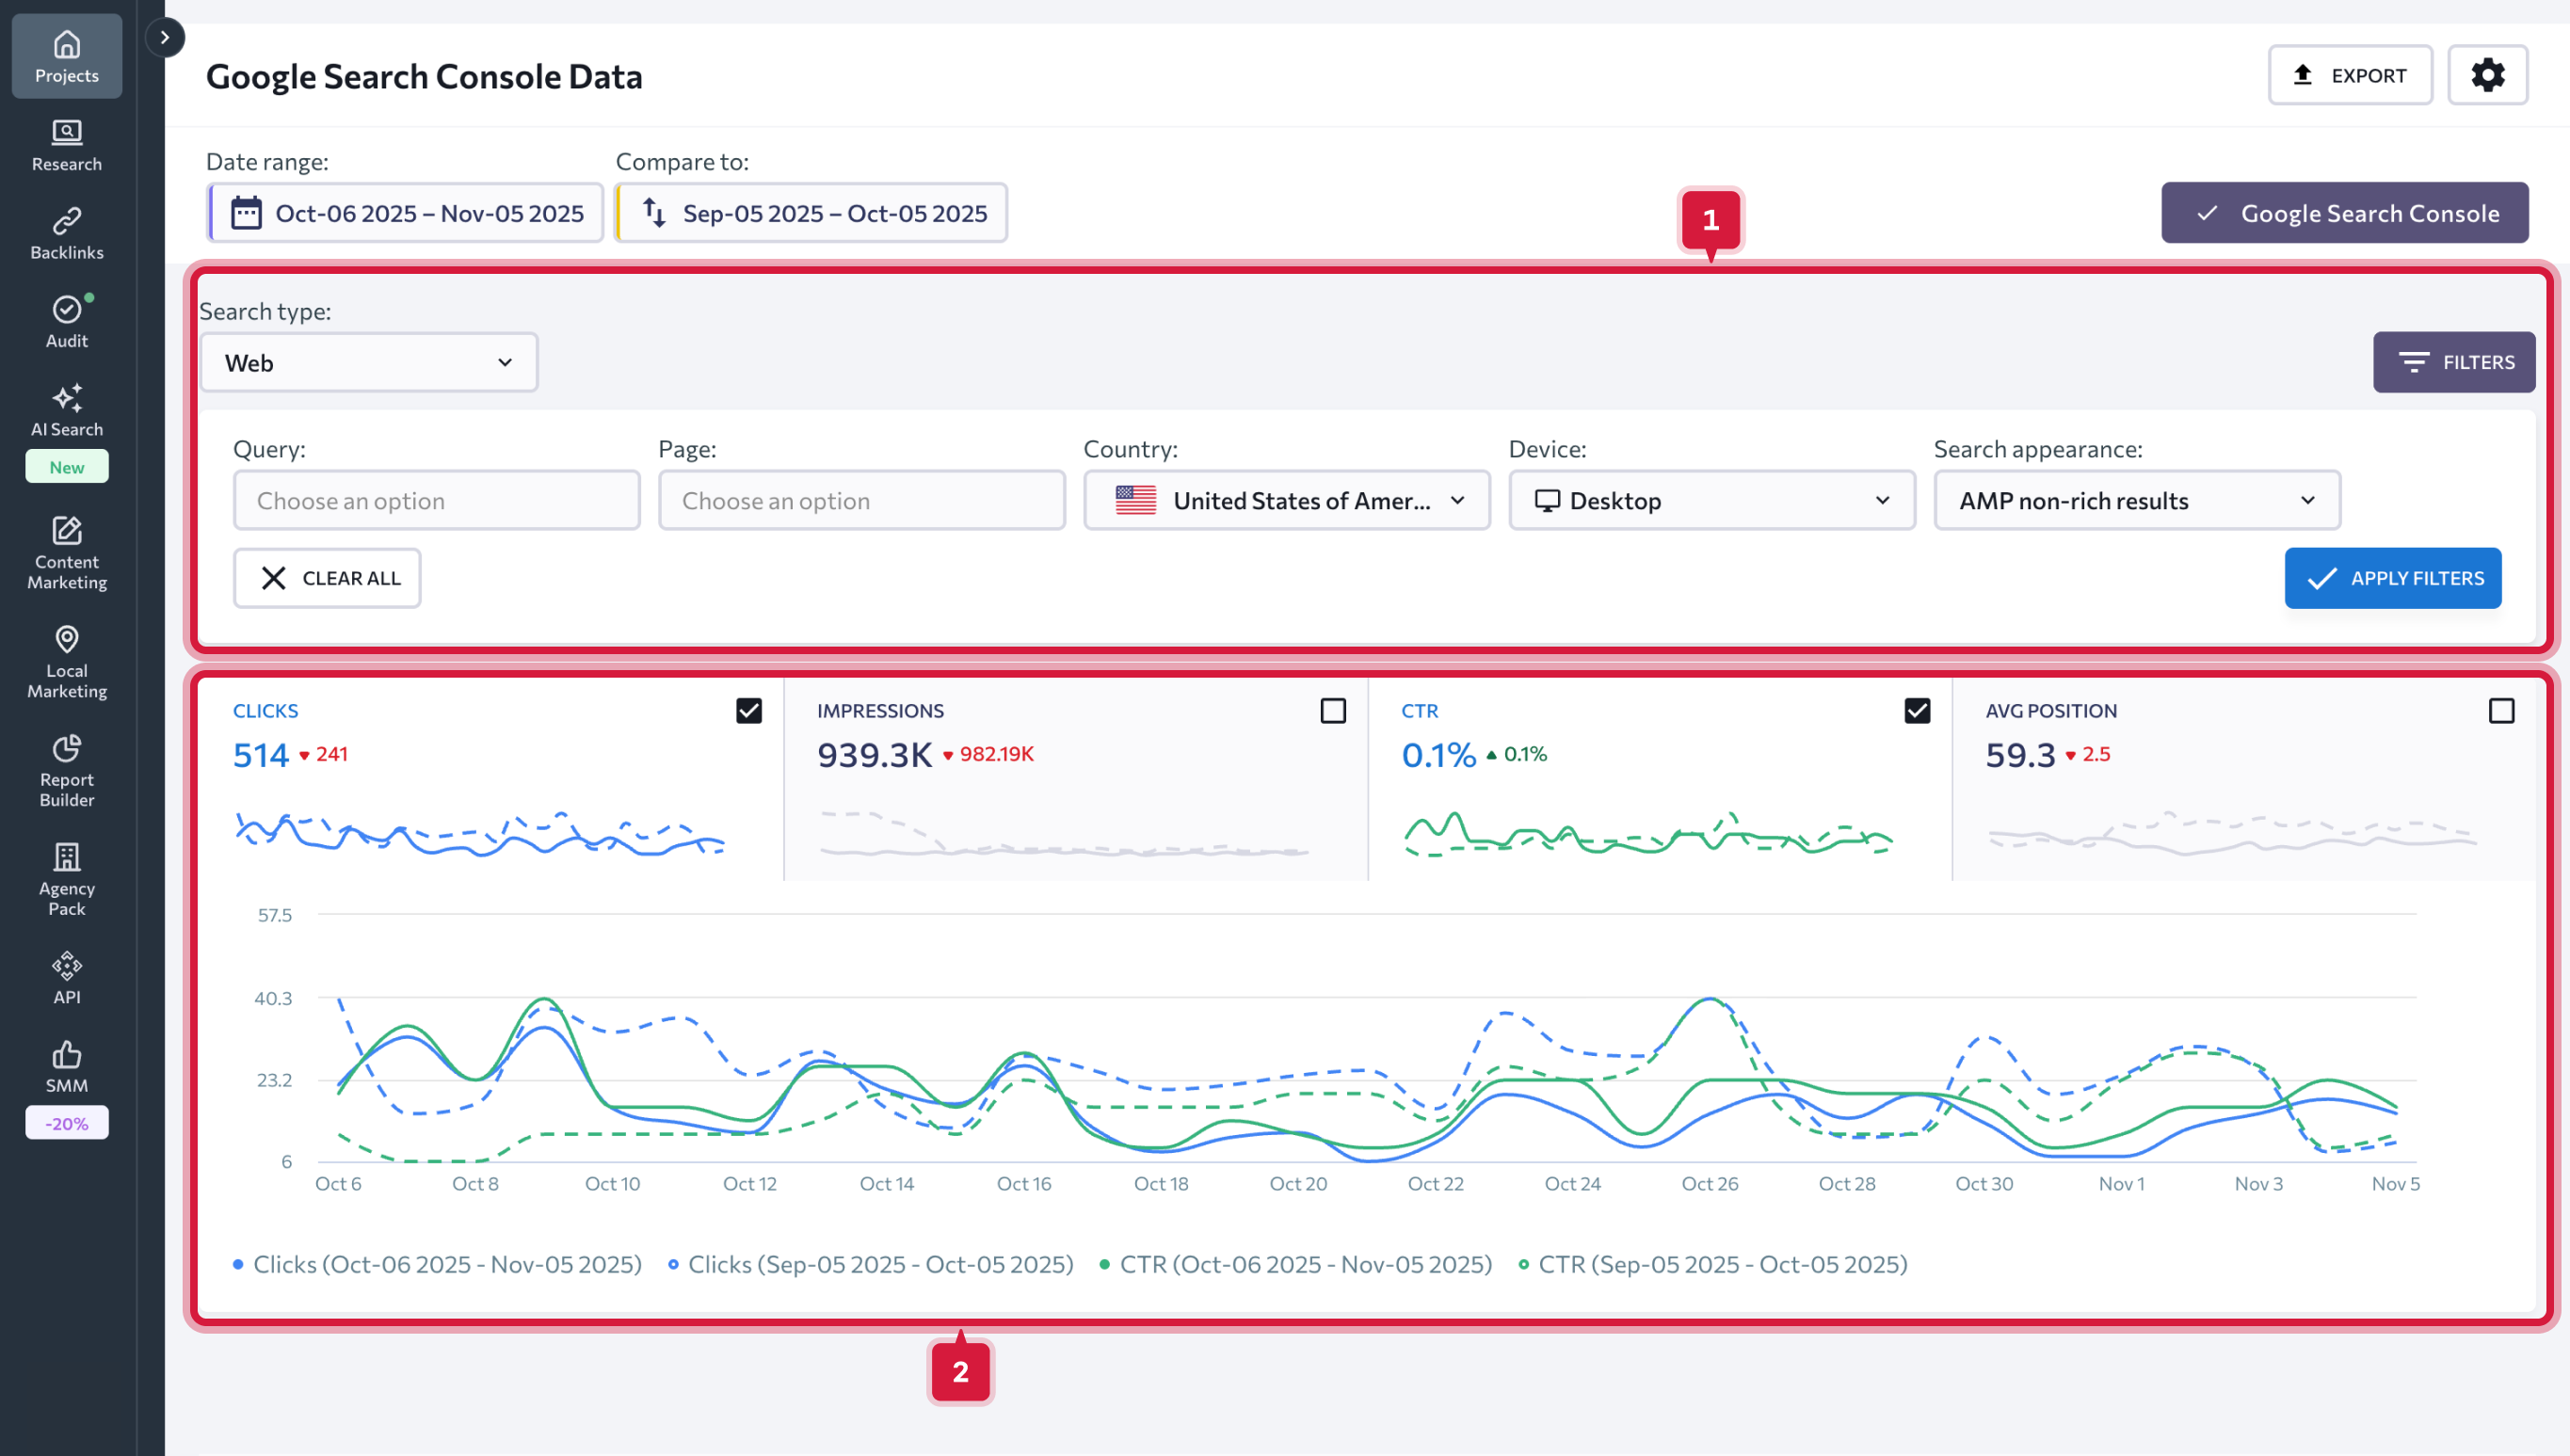Open the Search appearance dropdown
The image size is (2570, 1456).
click(x=2136, y=500)
